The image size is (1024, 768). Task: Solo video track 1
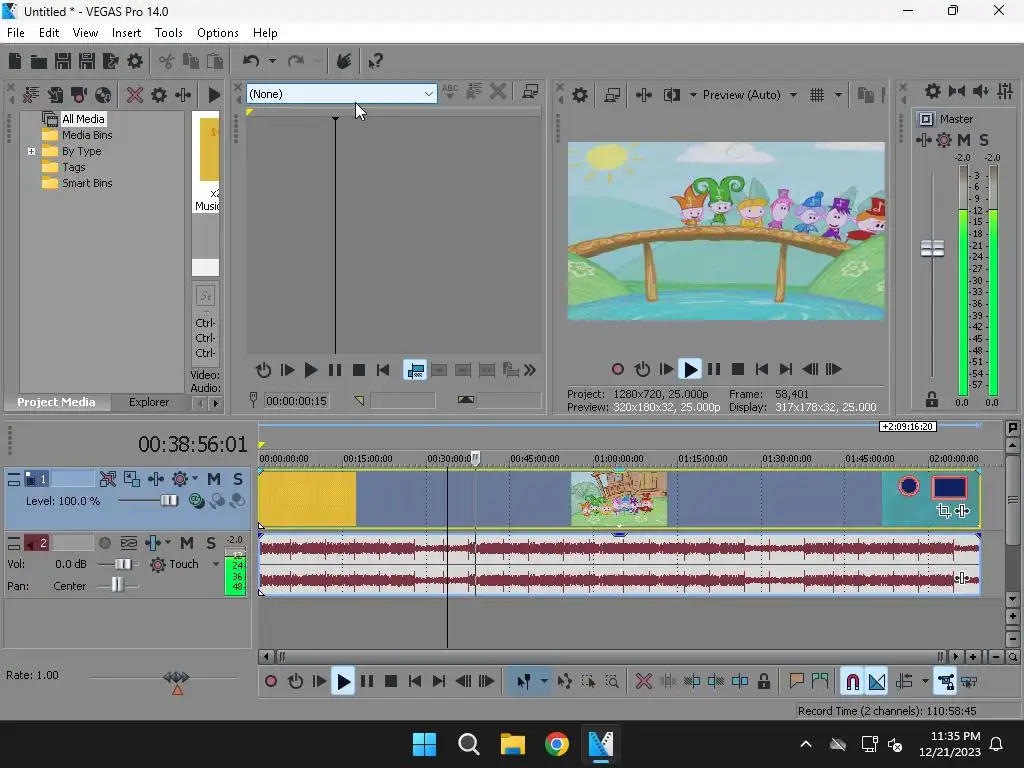pyautogui.click(x=238, y=479)
